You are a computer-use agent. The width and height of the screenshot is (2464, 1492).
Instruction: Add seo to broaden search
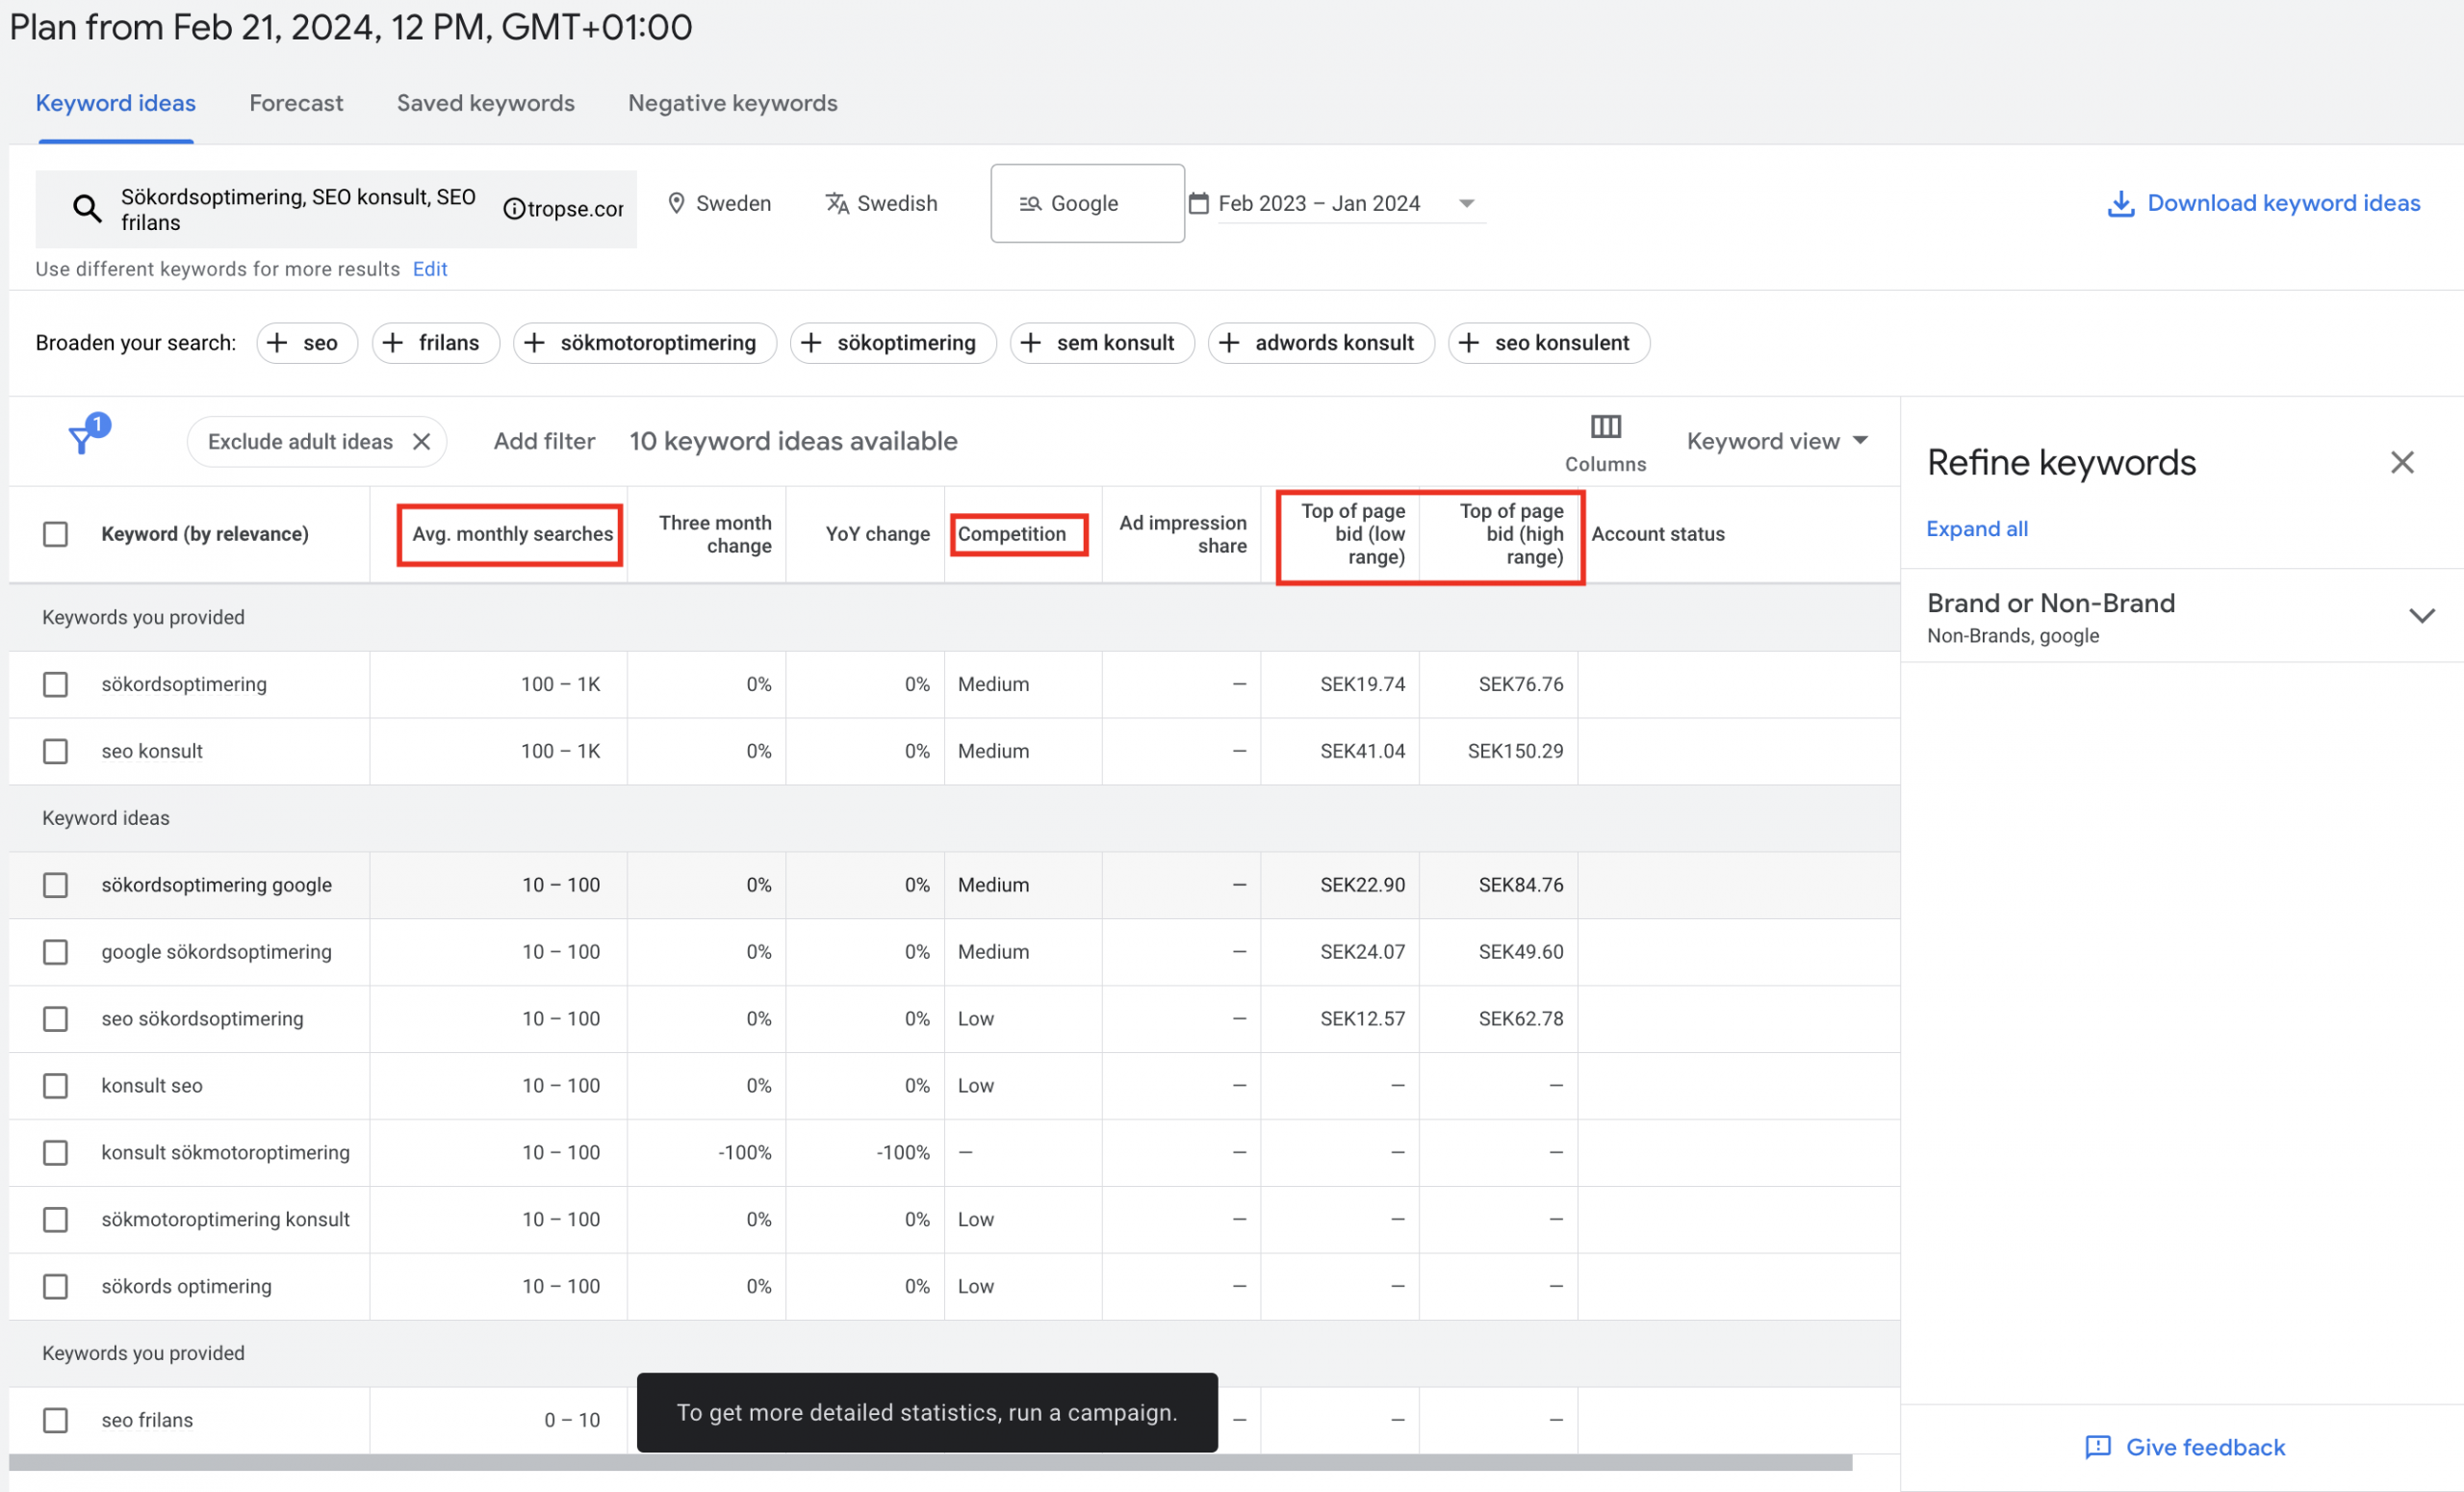[x=307, y=343]
